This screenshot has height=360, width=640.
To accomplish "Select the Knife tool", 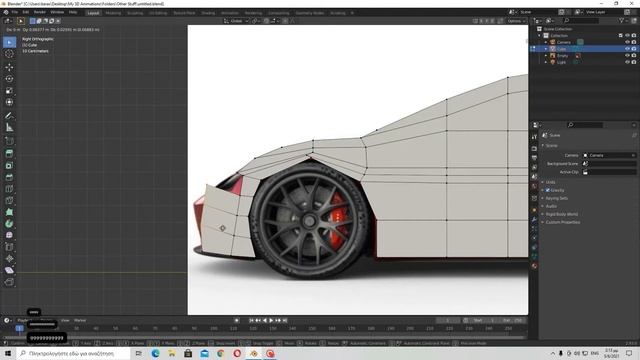I will click(x=9, y=200).
